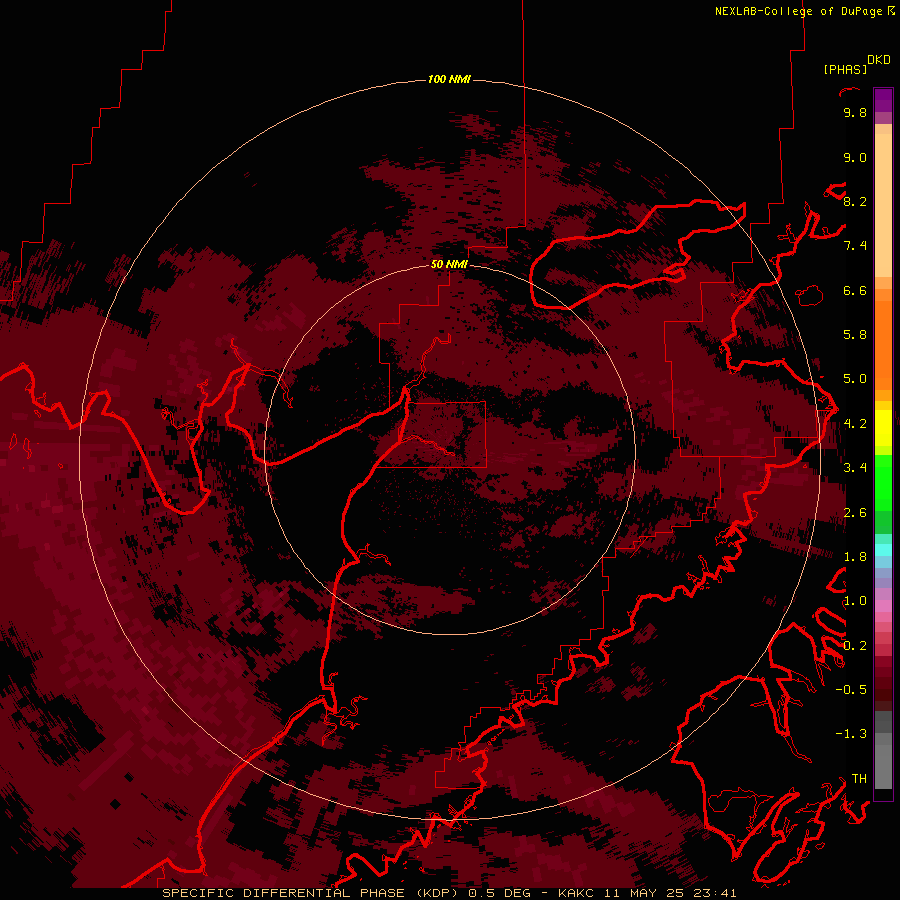Screen dimensions: 900x900
Task: Select the 6.6 scale value
Action: (855, 291)
